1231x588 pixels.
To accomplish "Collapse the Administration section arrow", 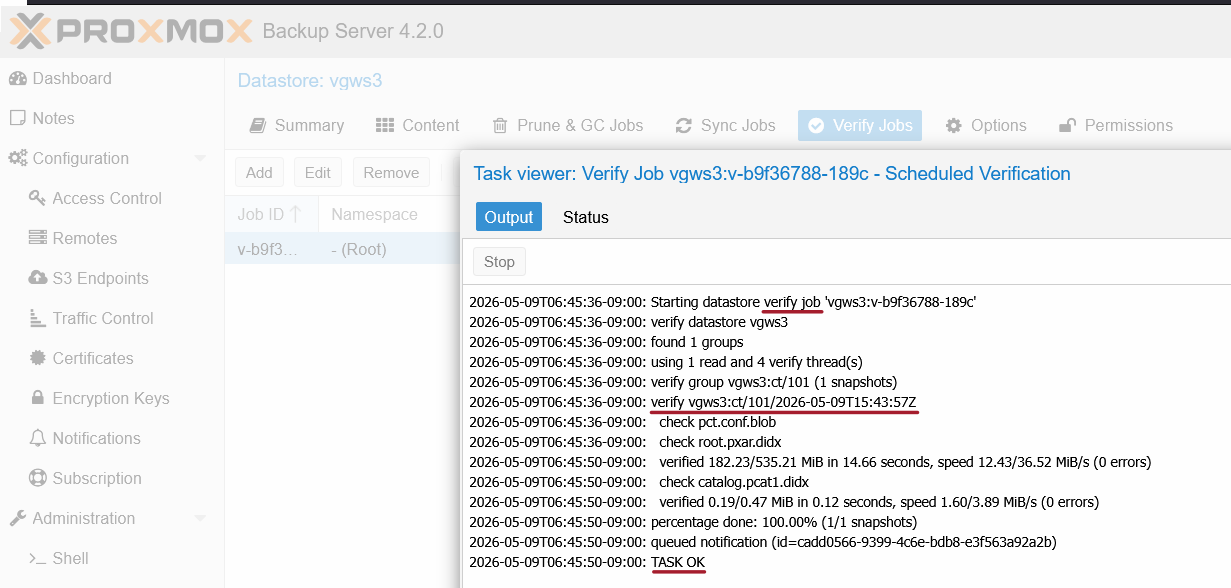I will (200, 518).
